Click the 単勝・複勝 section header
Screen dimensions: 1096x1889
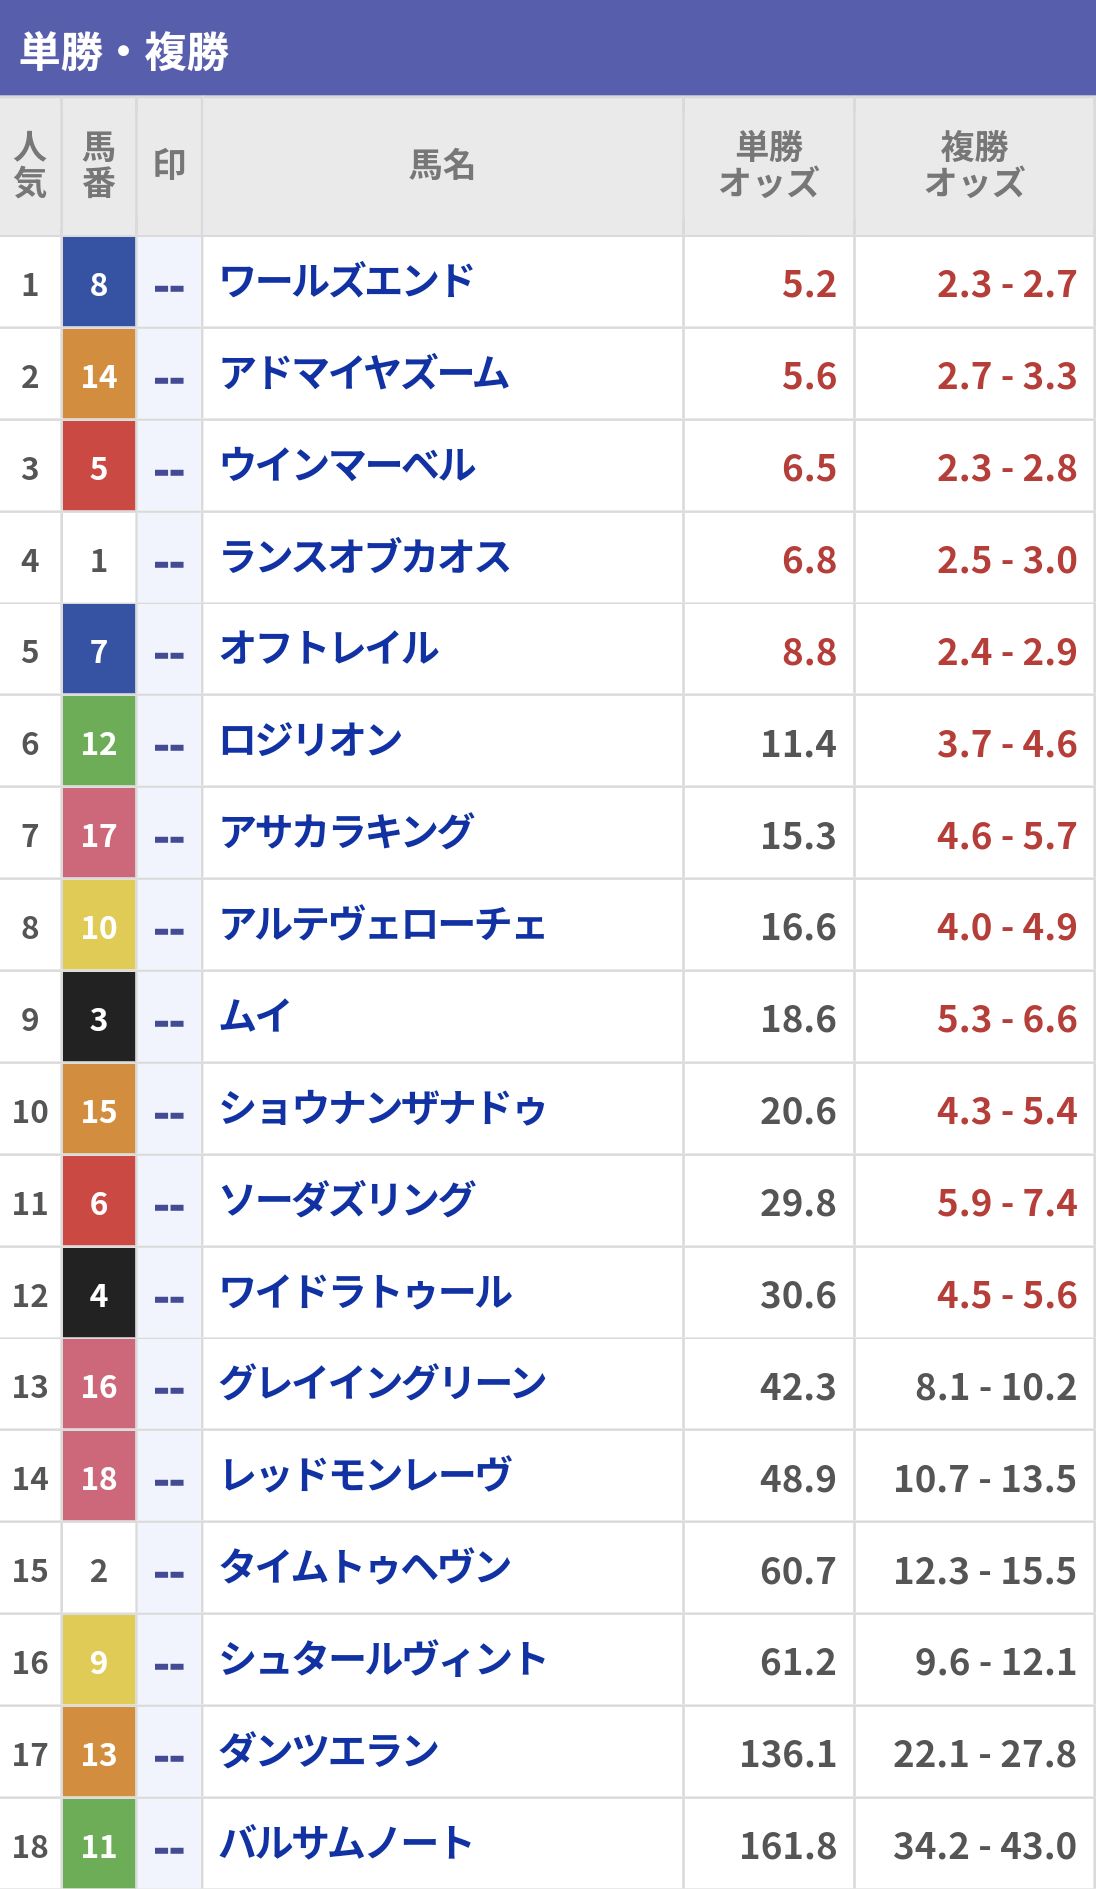(125, 50)
